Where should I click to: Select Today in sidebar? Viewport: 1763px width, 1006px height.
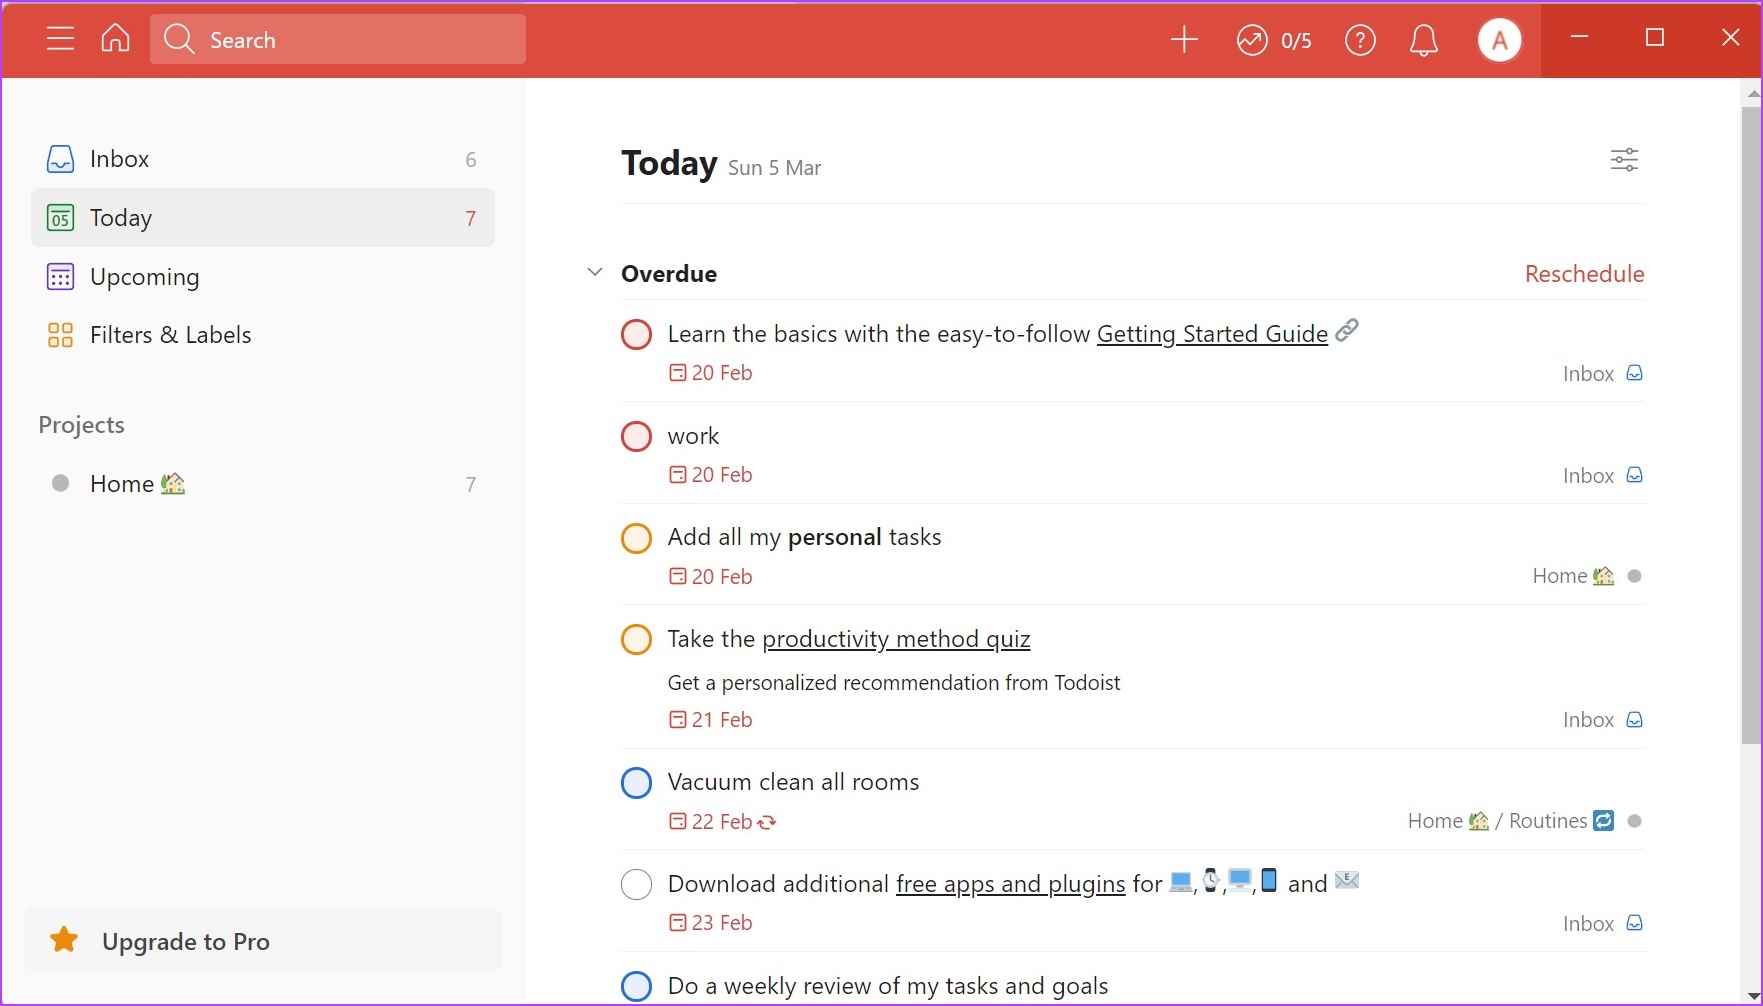tap(263, 218)
